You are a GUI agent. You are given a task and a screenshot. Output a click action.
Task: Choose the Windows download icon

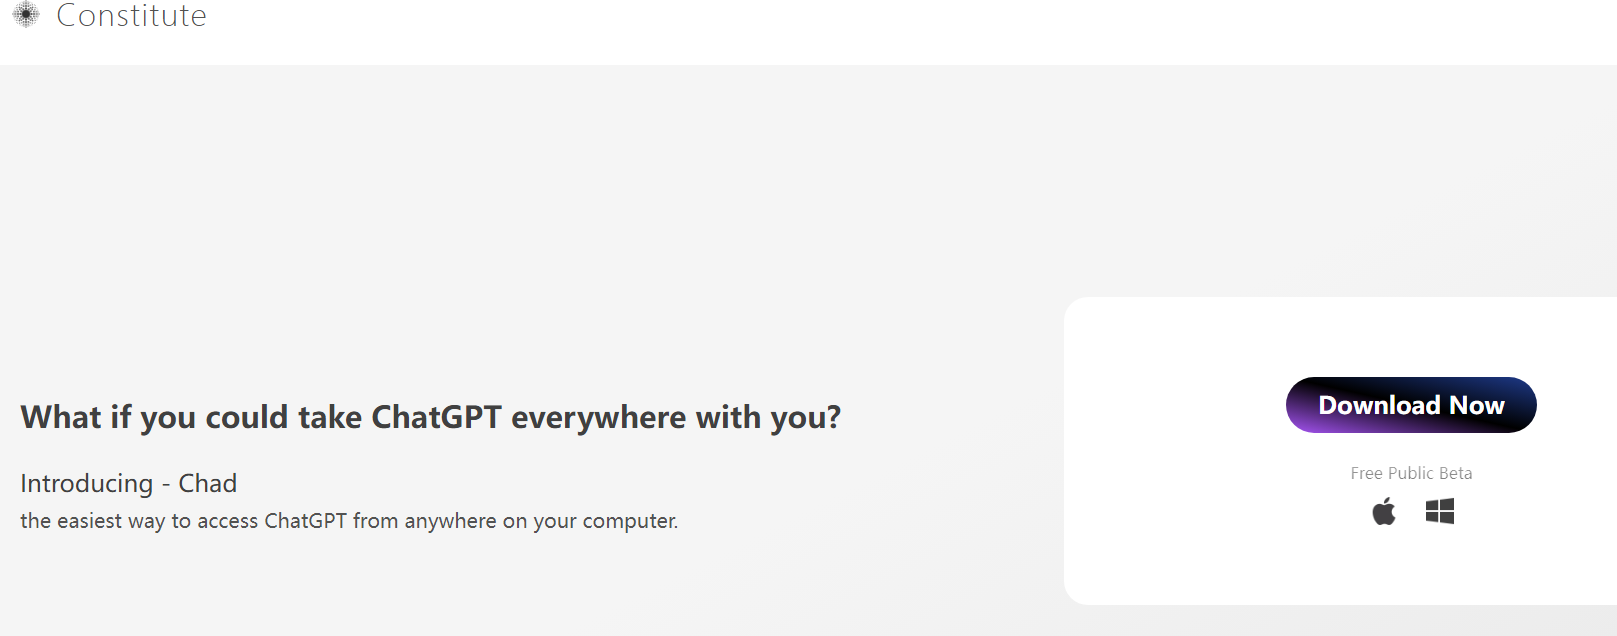1440,512
